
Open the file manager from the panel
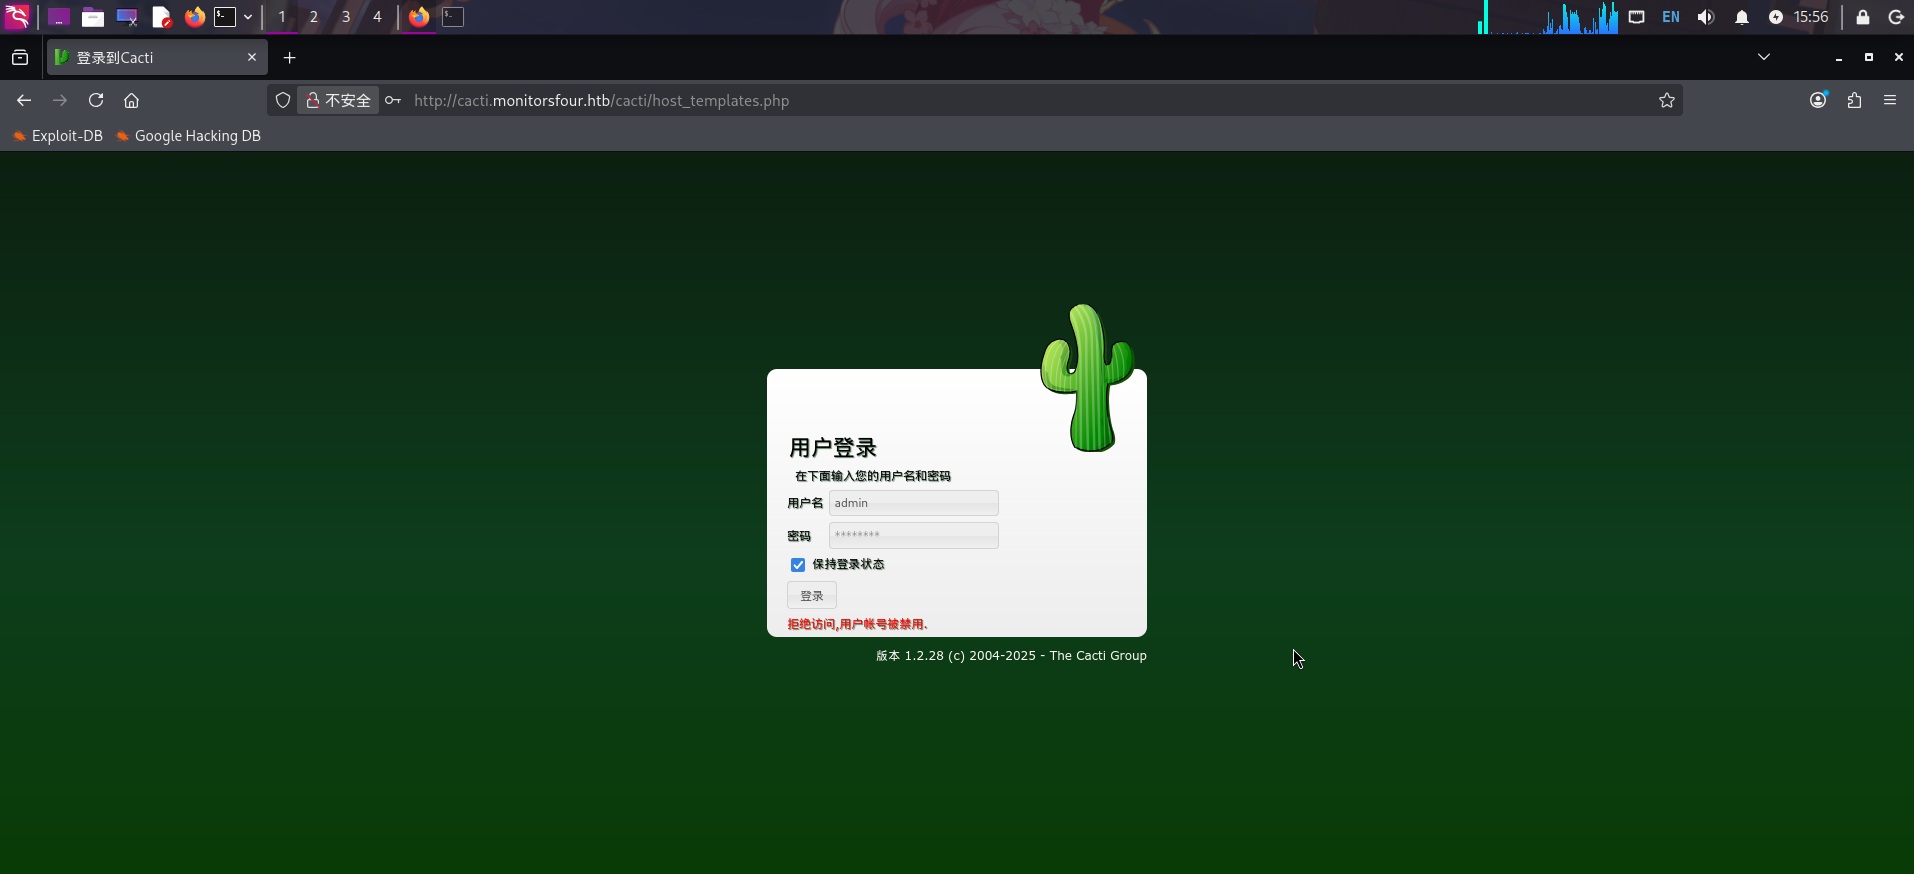(x=93, y=17)
